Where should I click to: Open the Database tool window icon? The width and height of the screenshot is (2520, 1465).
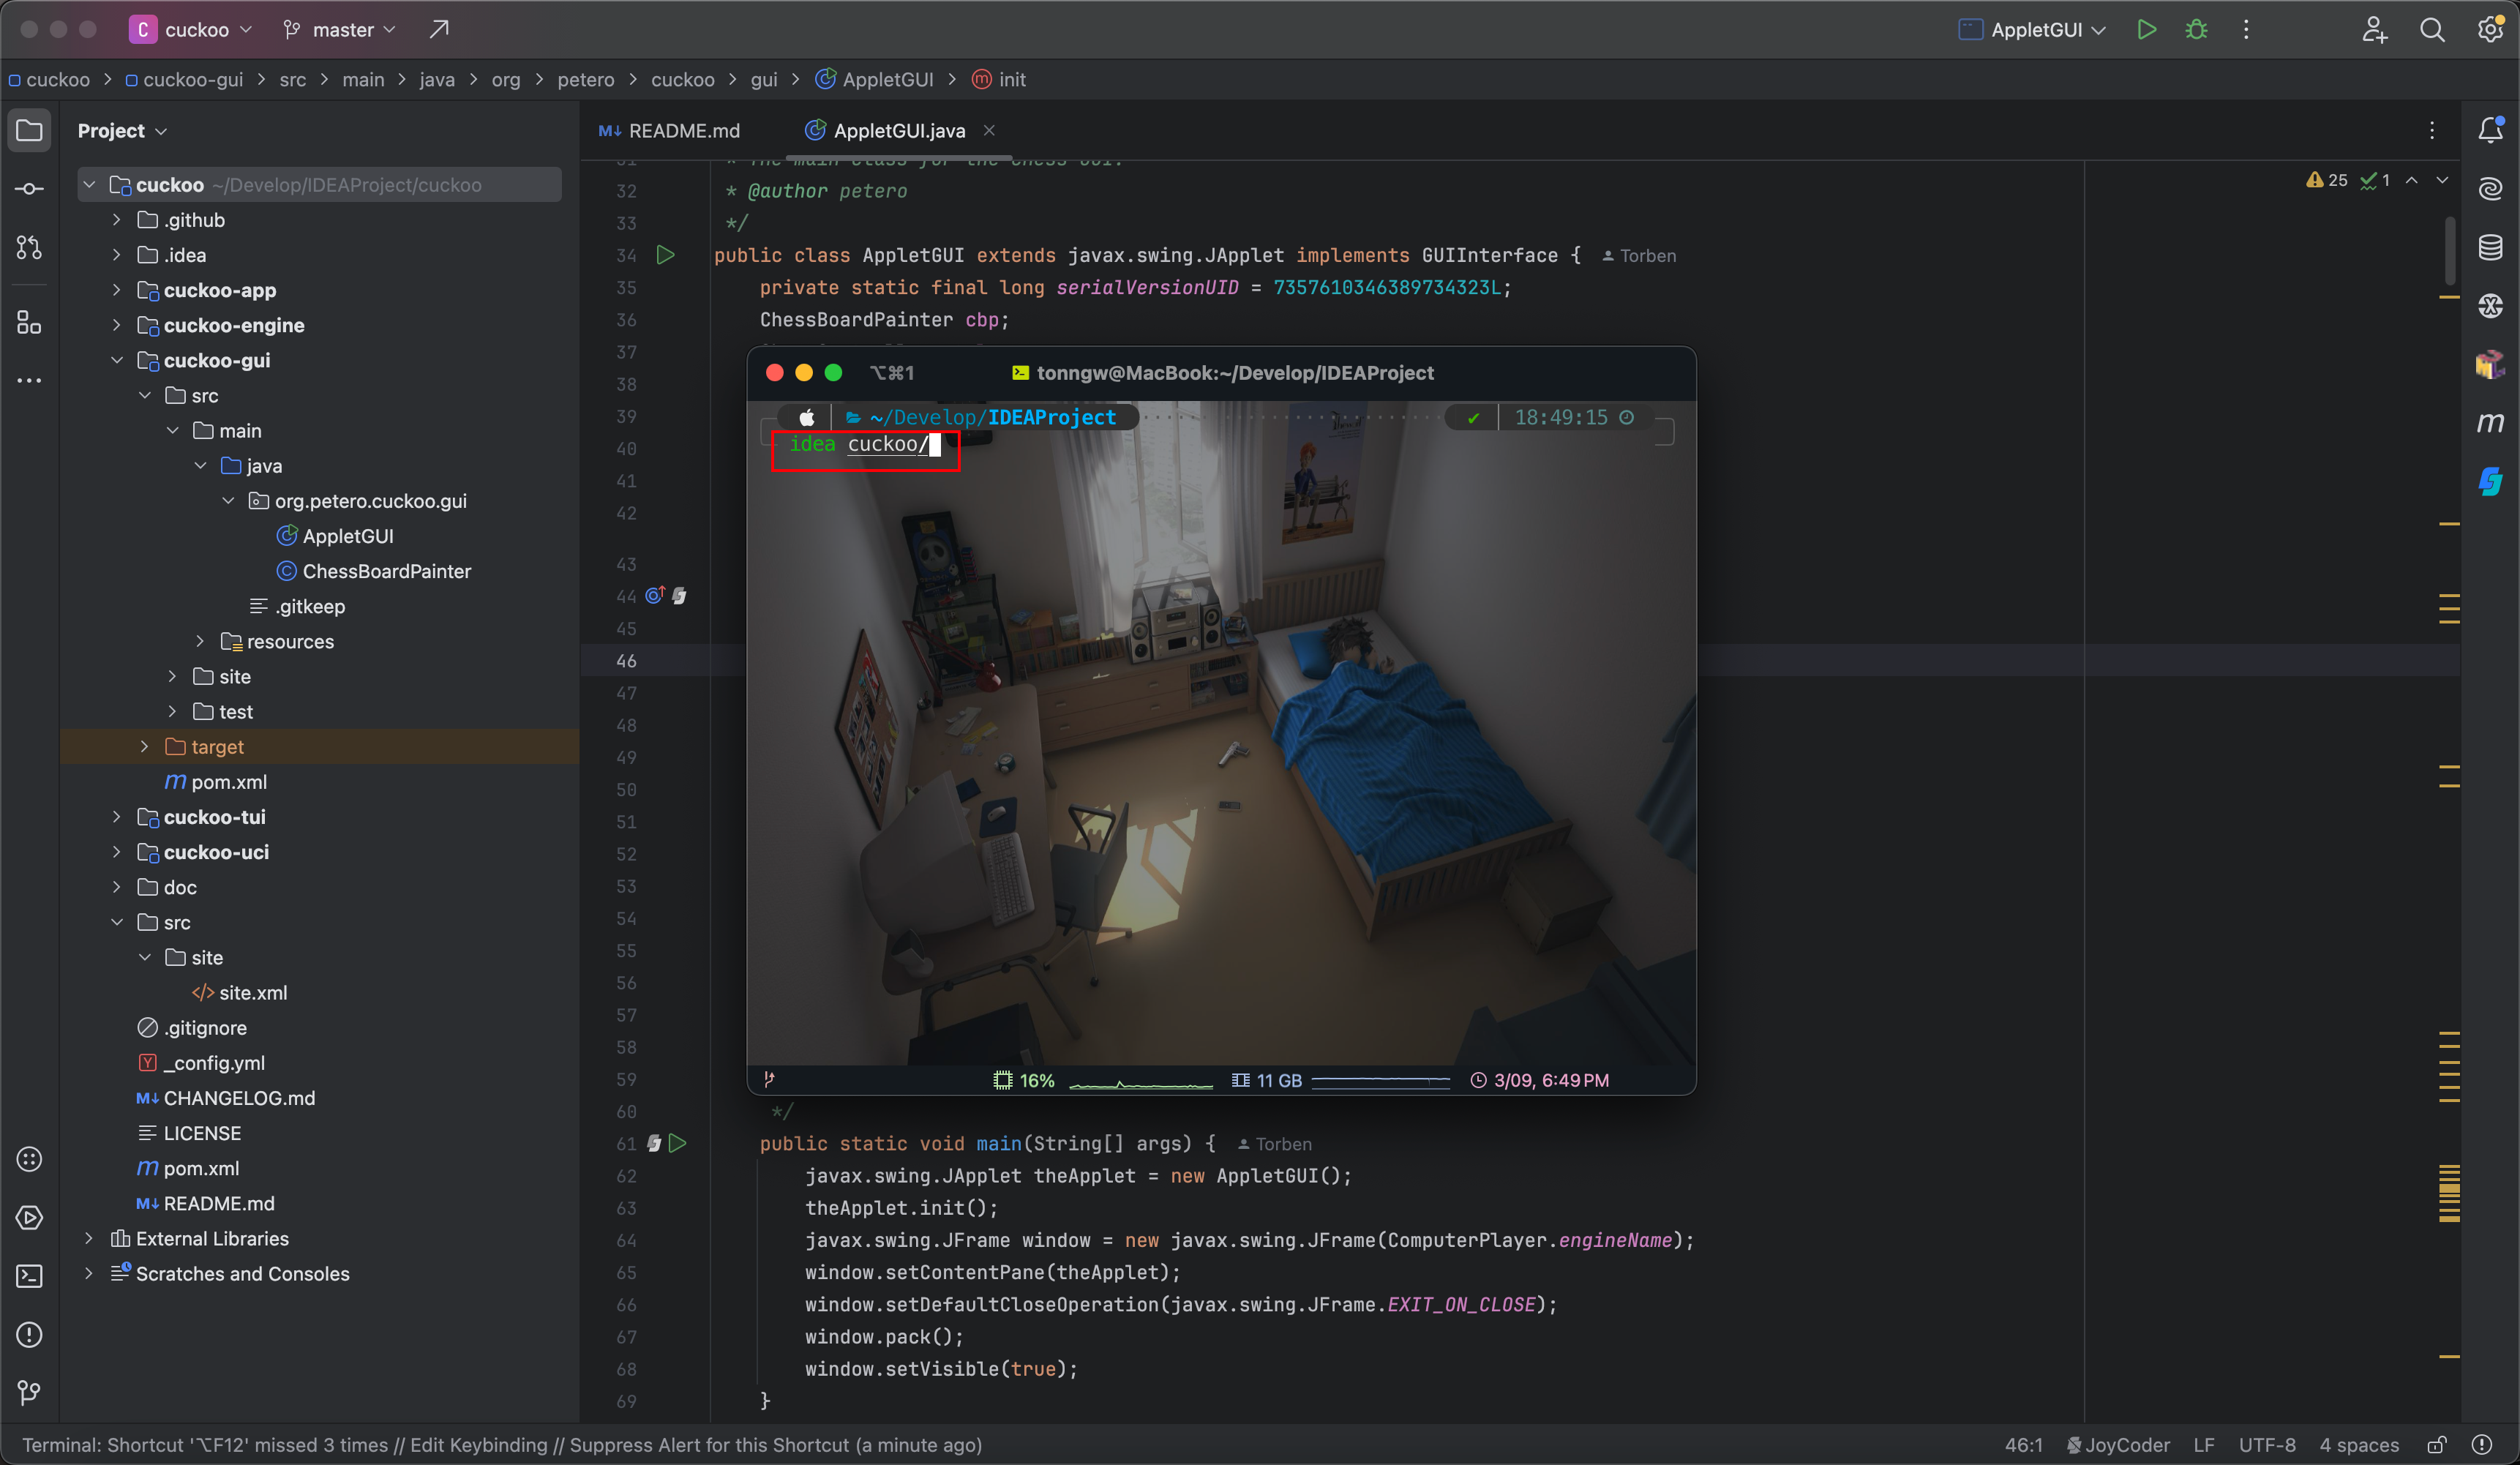[2490, 247]
